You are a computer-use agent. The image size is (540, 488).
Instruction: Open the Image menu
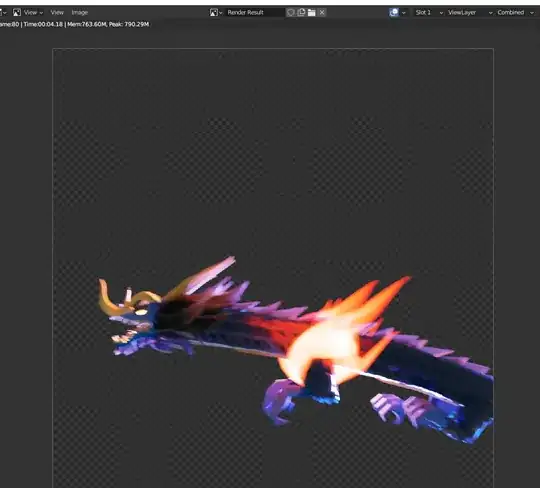tap(80, 12)
